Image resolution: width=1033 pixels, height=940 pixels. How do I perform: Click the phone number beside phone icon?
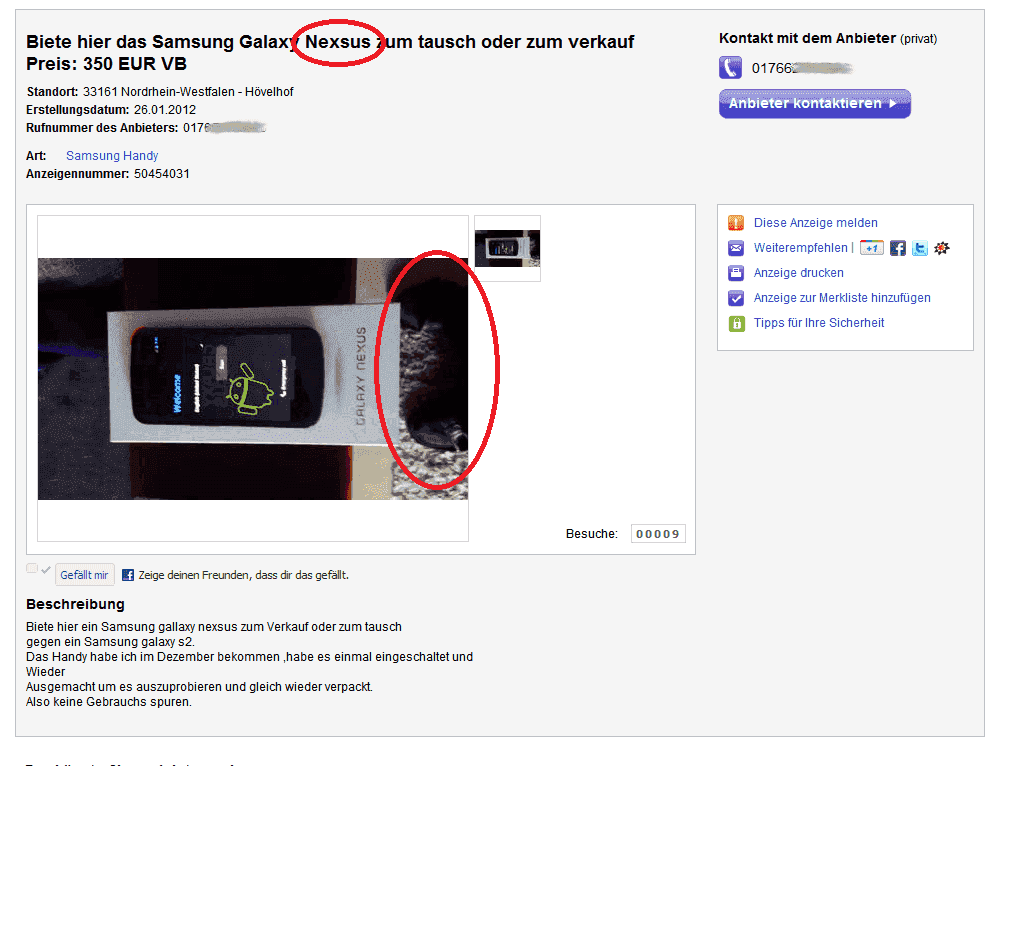pos(802,69)
